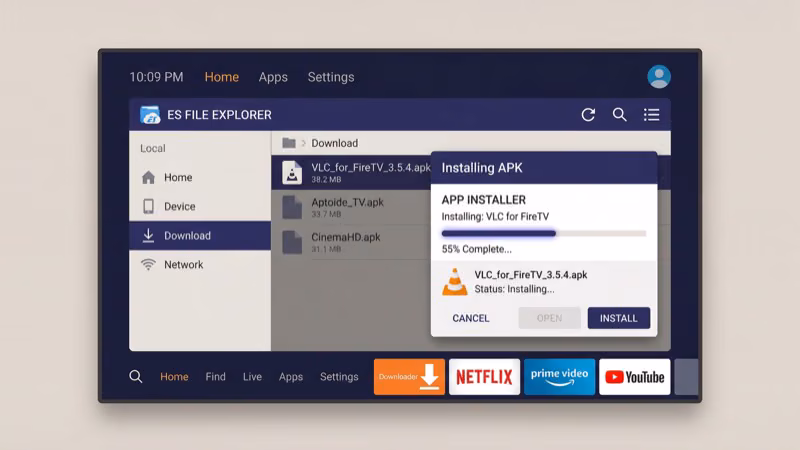
Task: Click the breadcrumb chevron arrow
Action: coord(303,143)
